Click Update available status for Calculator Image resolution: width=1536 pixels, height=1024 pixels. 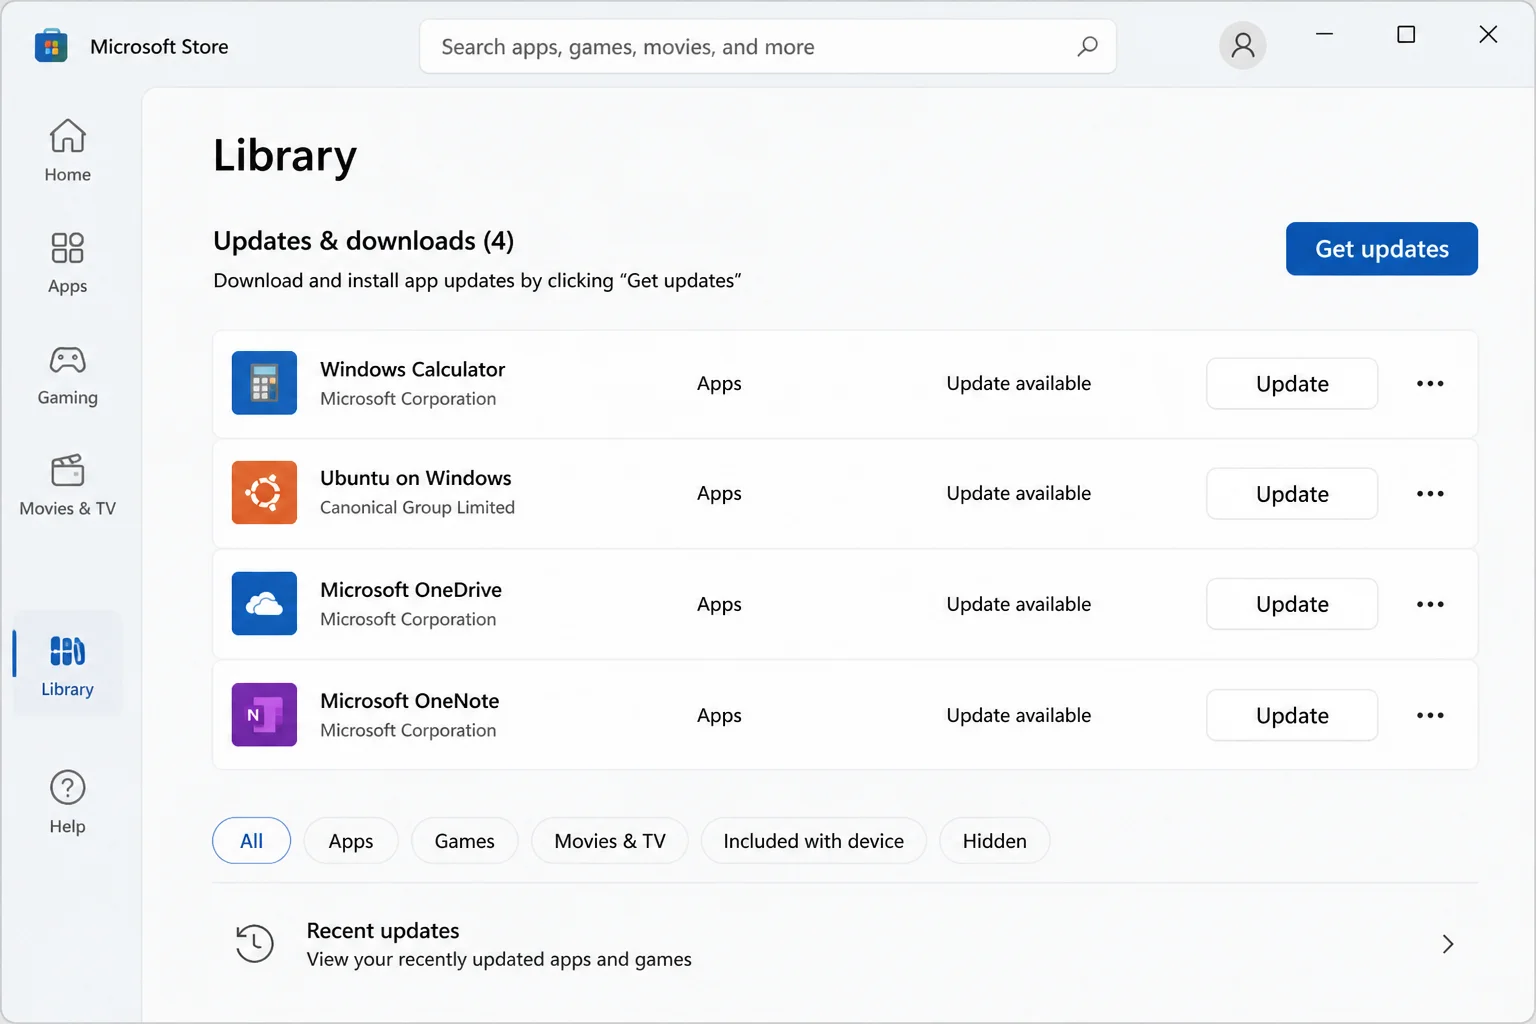point(1018,383)
